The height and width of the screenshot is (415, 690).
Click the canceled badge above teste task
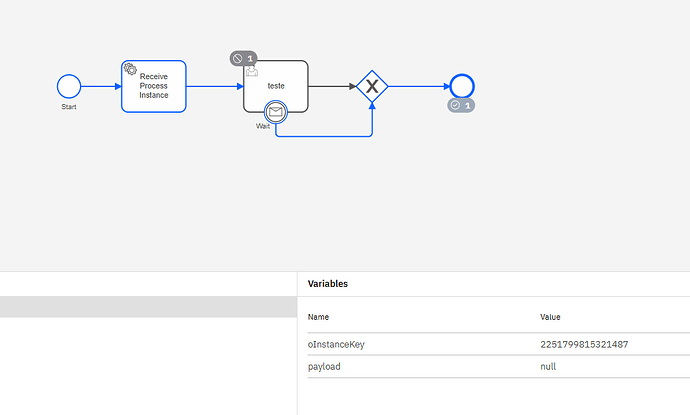point(243,59)
